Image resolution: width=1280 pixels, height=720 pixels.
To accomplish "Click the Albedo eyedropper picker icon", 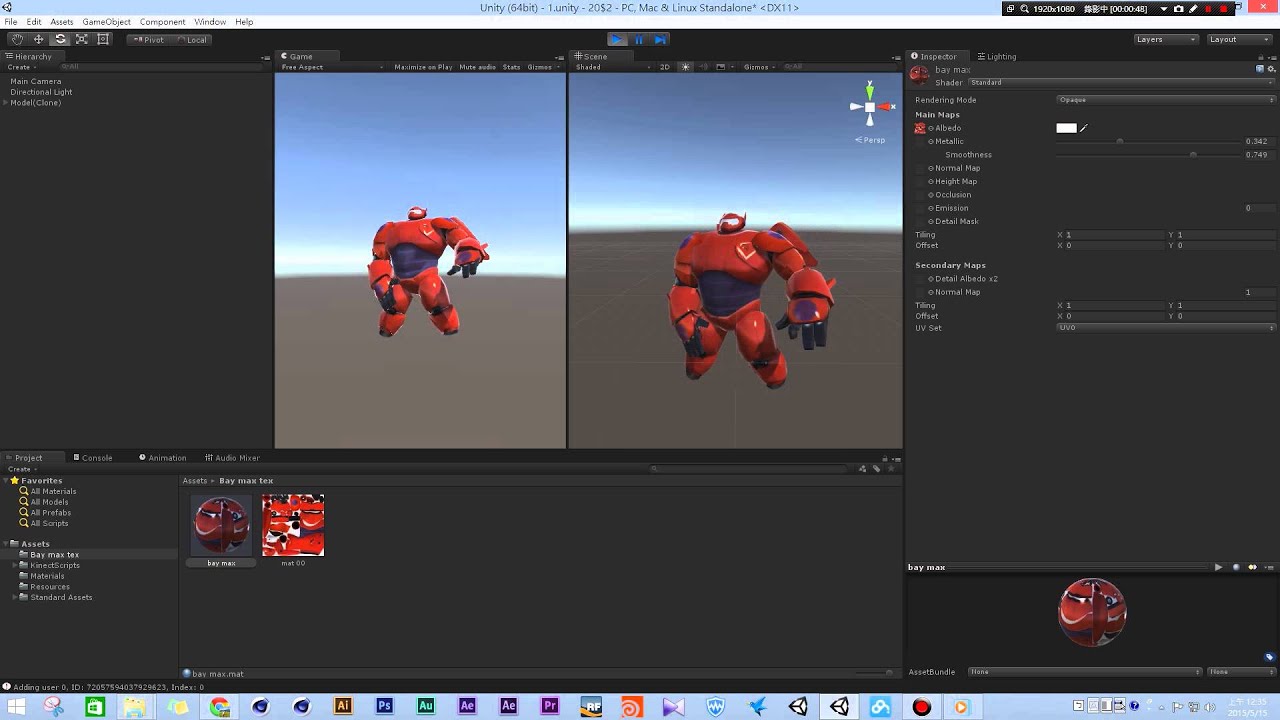I will [x=1084, y=128].
